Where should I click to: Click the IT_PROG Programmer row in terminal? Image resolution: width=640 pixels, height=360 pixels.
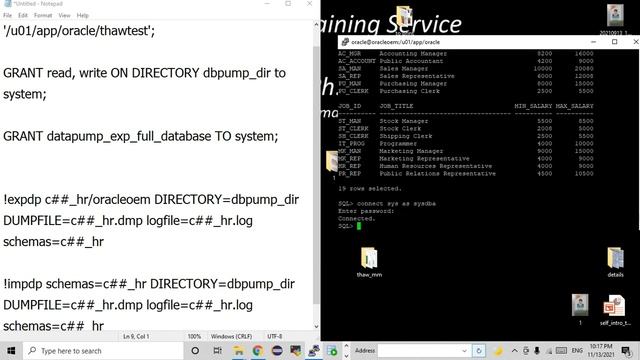coord(466,144)
